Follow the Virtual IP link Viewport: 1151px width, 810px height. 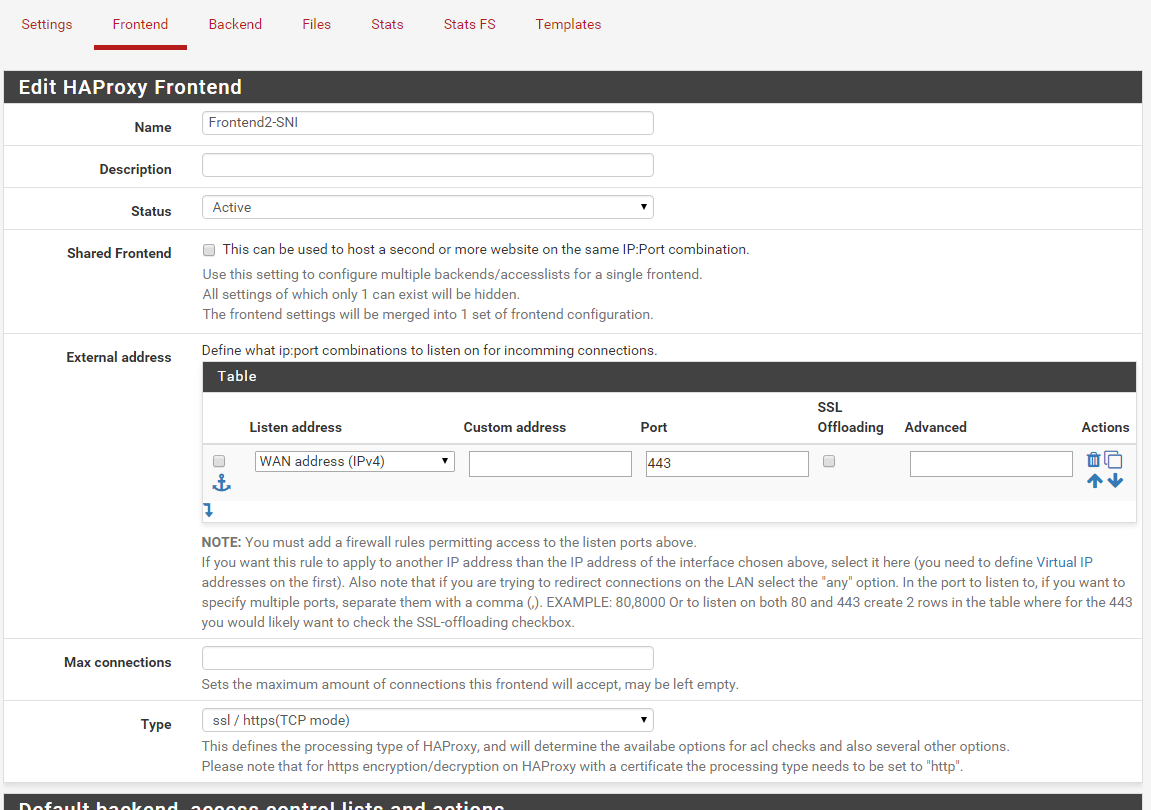[1064, 563]
